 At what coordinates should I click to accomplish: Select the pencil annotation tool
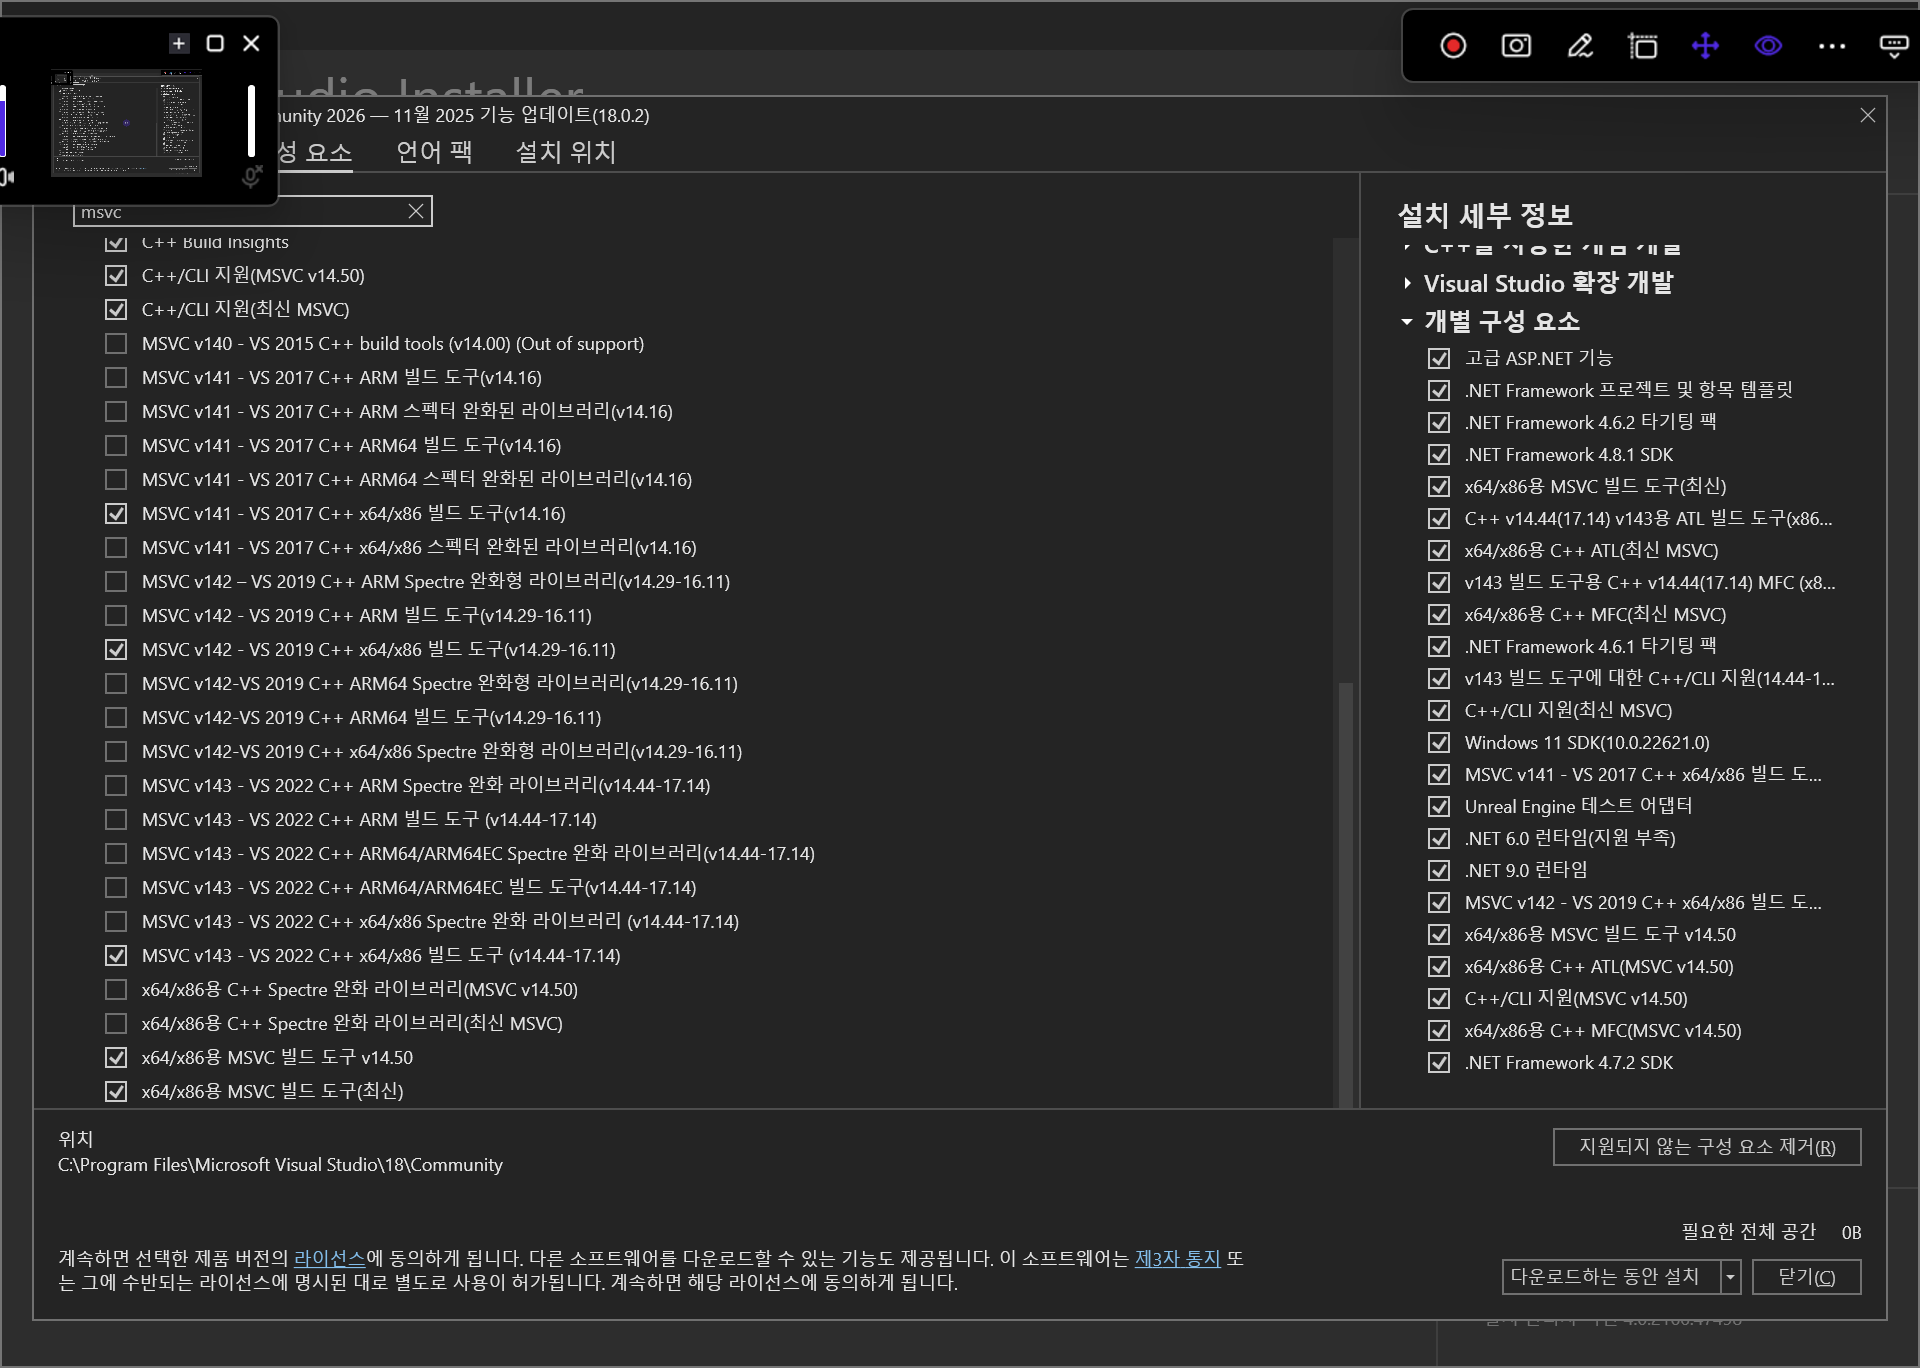(x=1579, y=45)
